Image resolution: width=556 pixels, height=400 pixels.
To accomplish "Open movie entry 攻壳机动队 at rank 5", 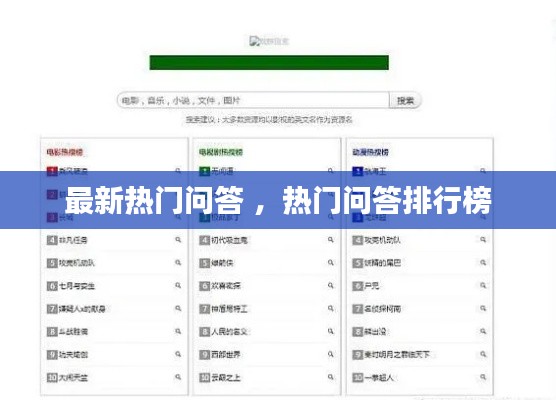I will pos(77,263).
